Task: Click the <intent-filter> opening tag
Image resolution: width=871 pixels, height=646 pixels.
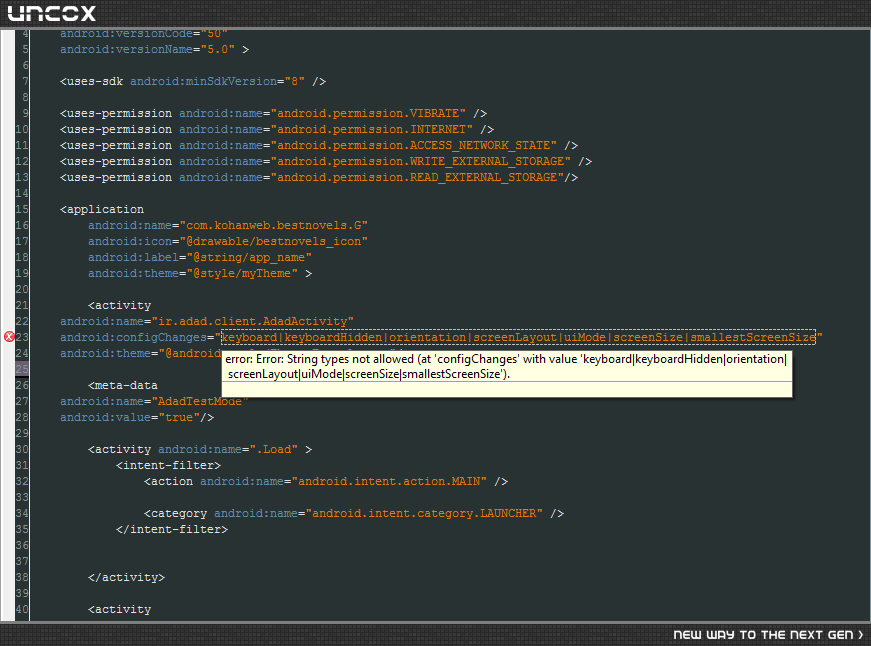Action: (168, 465)
